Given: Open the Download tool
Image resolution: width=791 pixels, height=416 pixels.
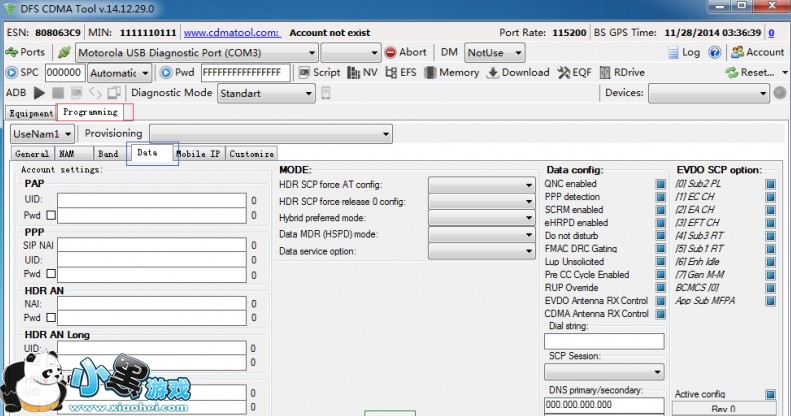Looking at the screenshot, I should point(518,73).
